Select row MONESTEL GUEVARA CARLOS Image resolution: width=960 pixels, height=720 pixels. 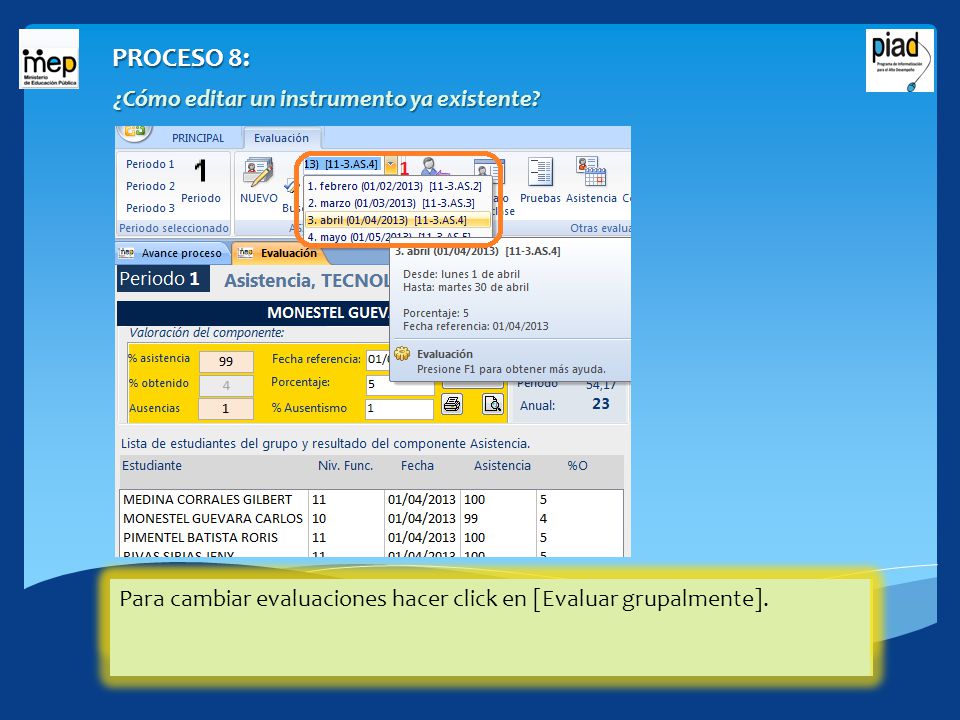371,519
